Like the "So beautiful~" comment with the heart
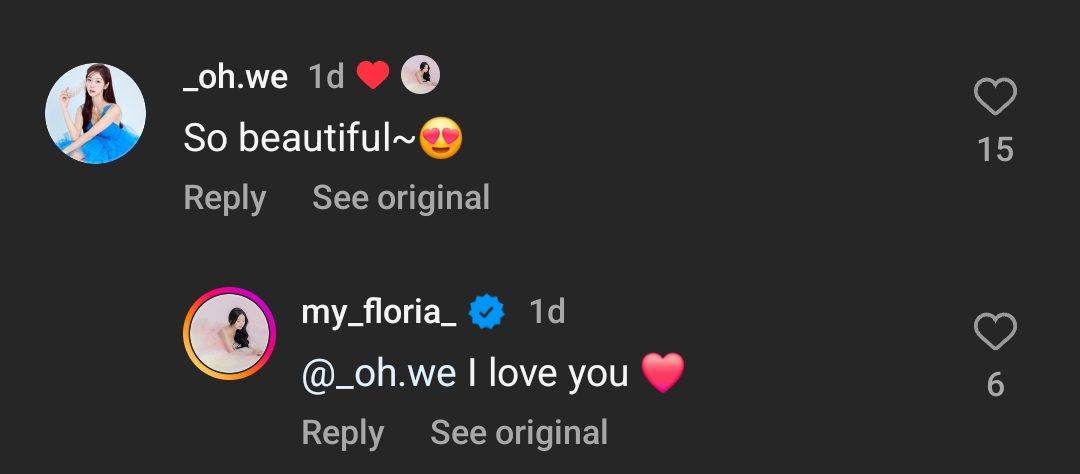This screenshot has height=474, width=1080. [995, 98]
